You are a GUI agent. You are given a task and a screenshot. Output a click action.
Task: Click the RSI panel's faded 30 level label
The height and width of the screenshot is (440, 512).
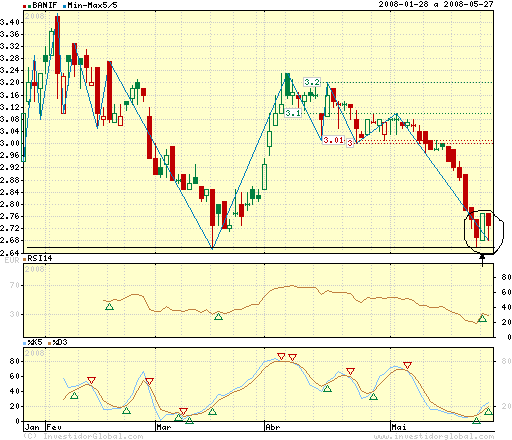pos(14,314)
